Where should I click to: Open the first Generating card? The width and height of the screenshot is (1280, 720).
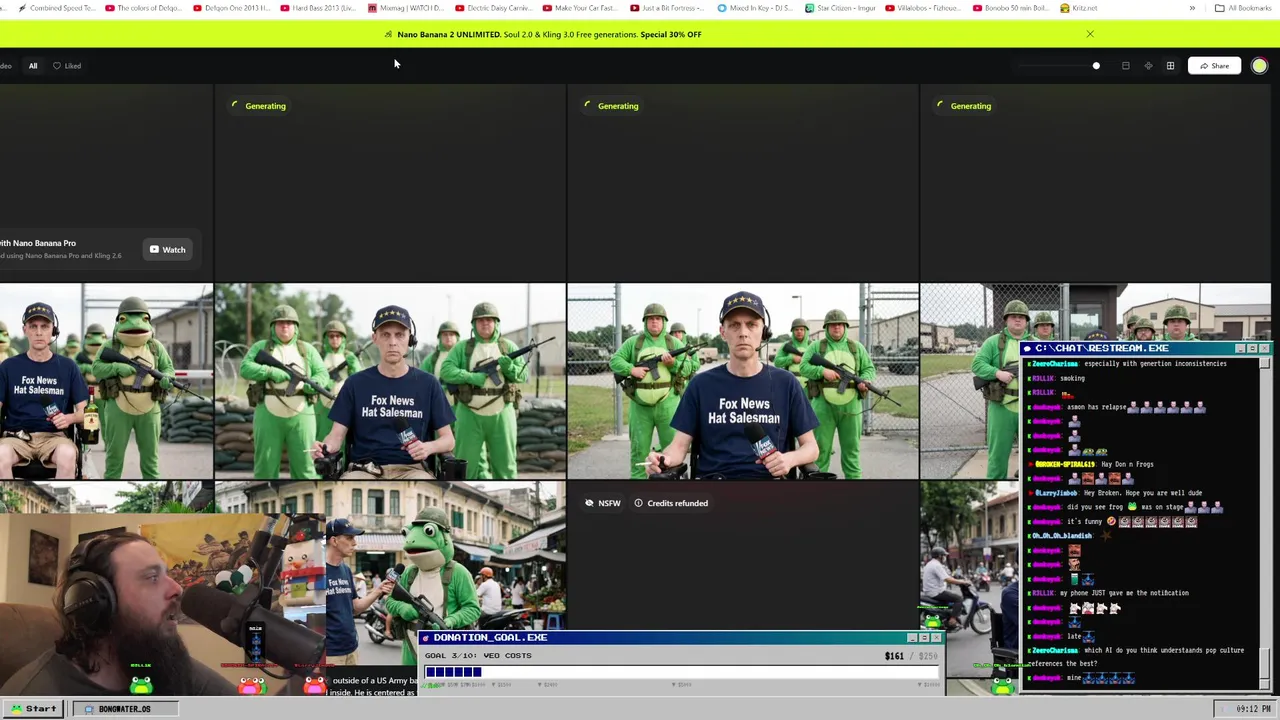pyautogui.click(x=390, y=183)
